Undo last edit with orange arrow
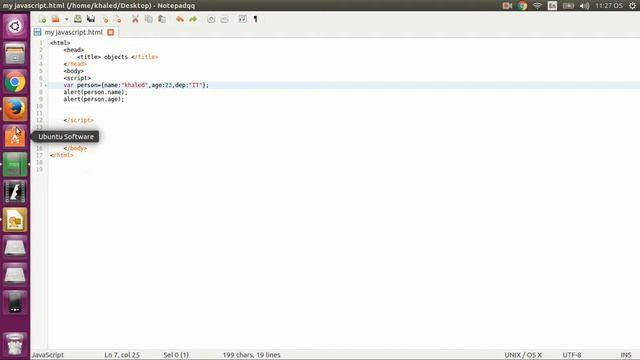640x360 pixels. click(180, 19)
